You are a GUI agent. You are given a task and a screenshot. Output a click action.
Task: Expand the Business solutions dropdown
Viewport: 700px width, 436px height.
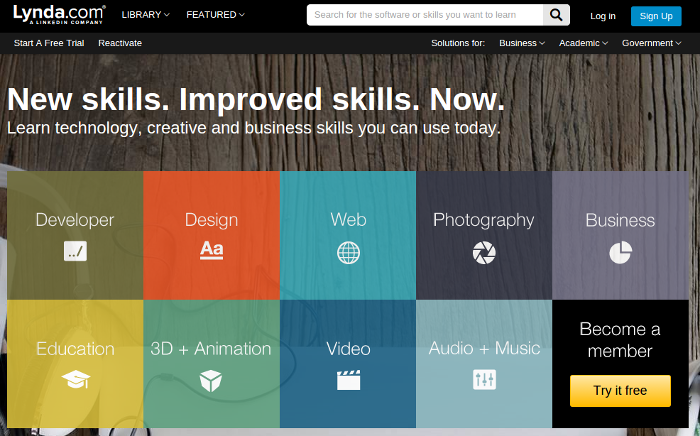tap(522, 43)
